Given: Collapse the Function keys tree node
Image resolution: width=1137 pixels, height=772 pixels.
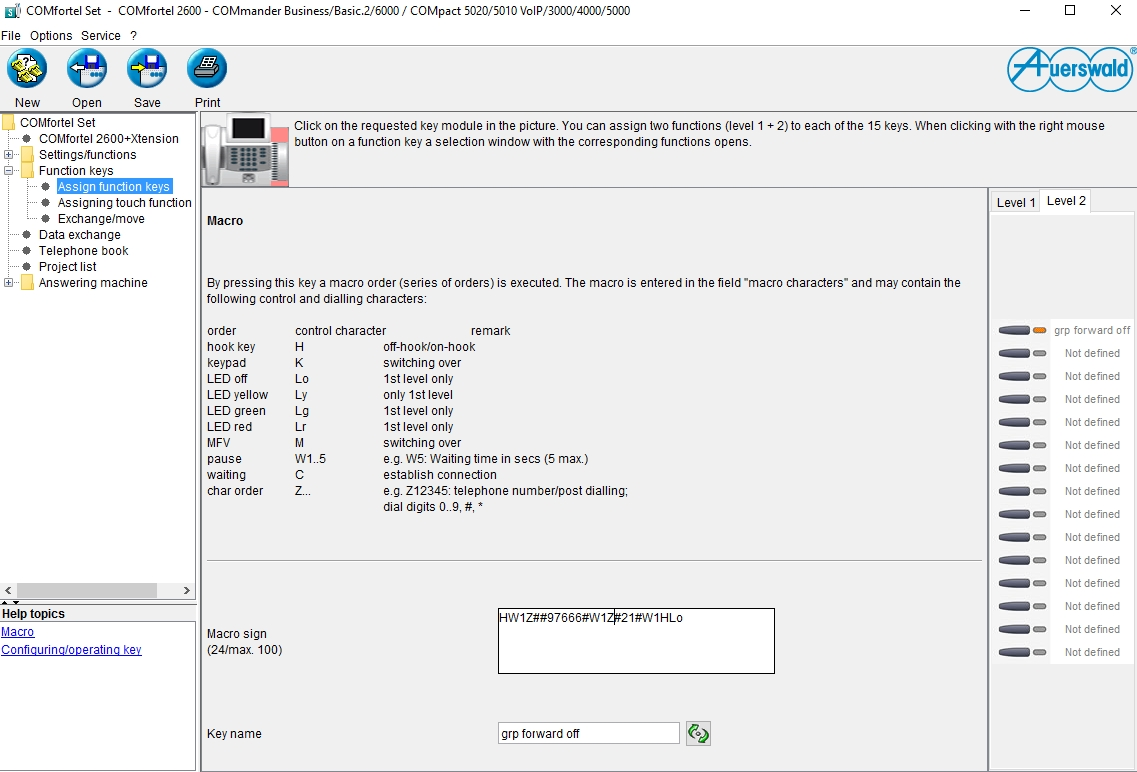Looking at the screenshot, I should [8, 170].
